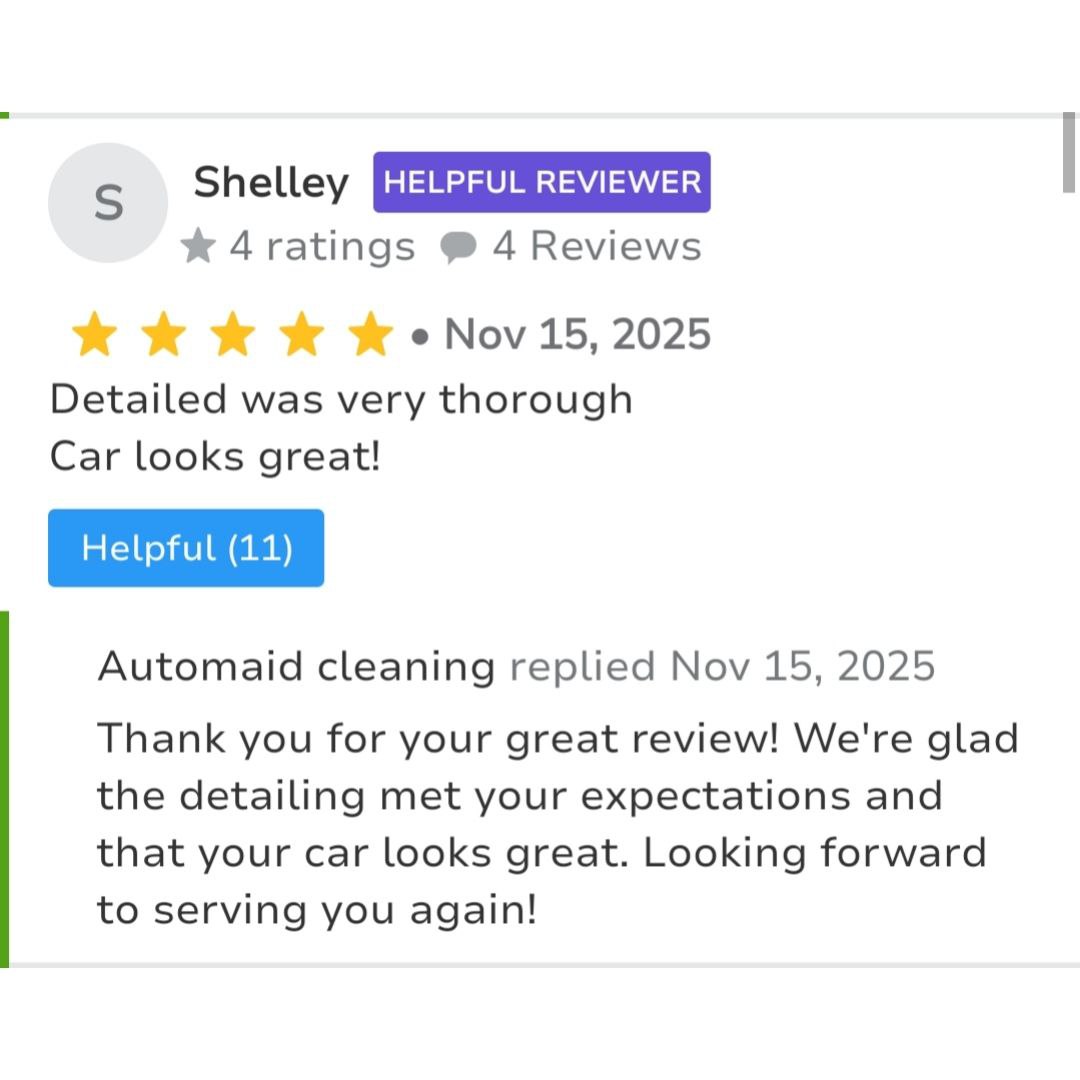Viewport: 1080px width, 1080px height.
Task: Click the speech bubble reviews icon
Action: (459, 247)
